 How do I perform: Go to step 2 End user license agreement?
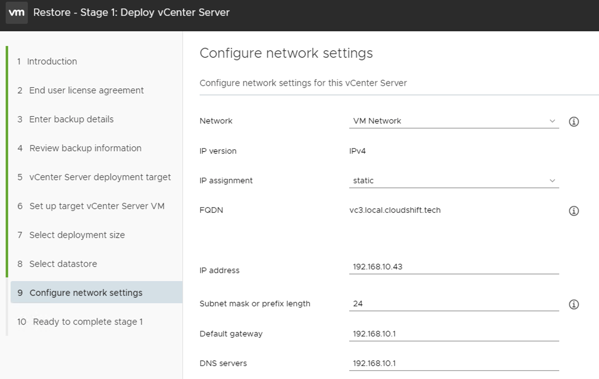point(80,91)
